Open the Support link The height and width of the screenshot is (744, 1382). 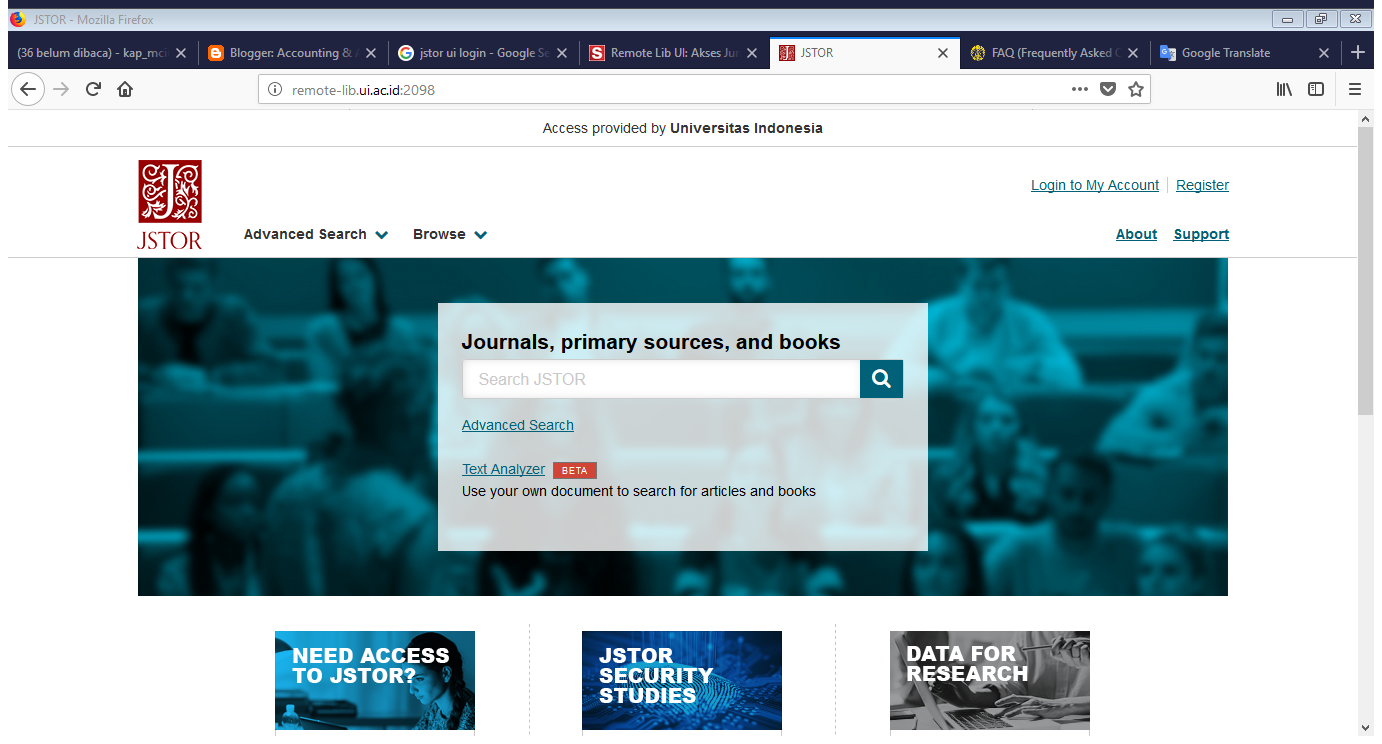point(1201,234)
